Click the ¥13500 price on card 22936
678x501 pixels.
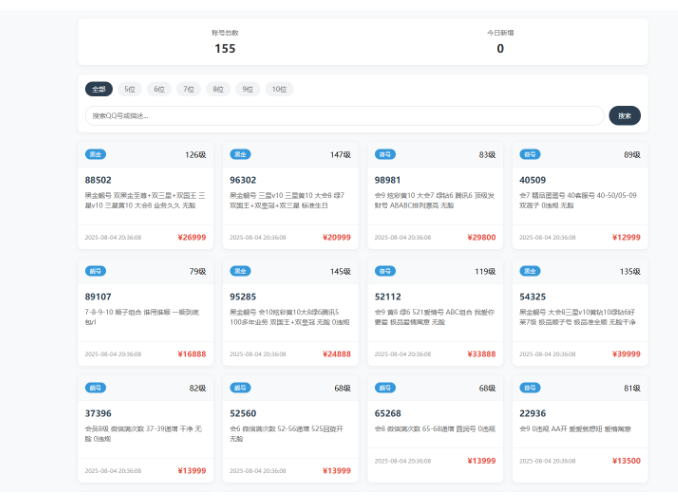pos(624,461)
